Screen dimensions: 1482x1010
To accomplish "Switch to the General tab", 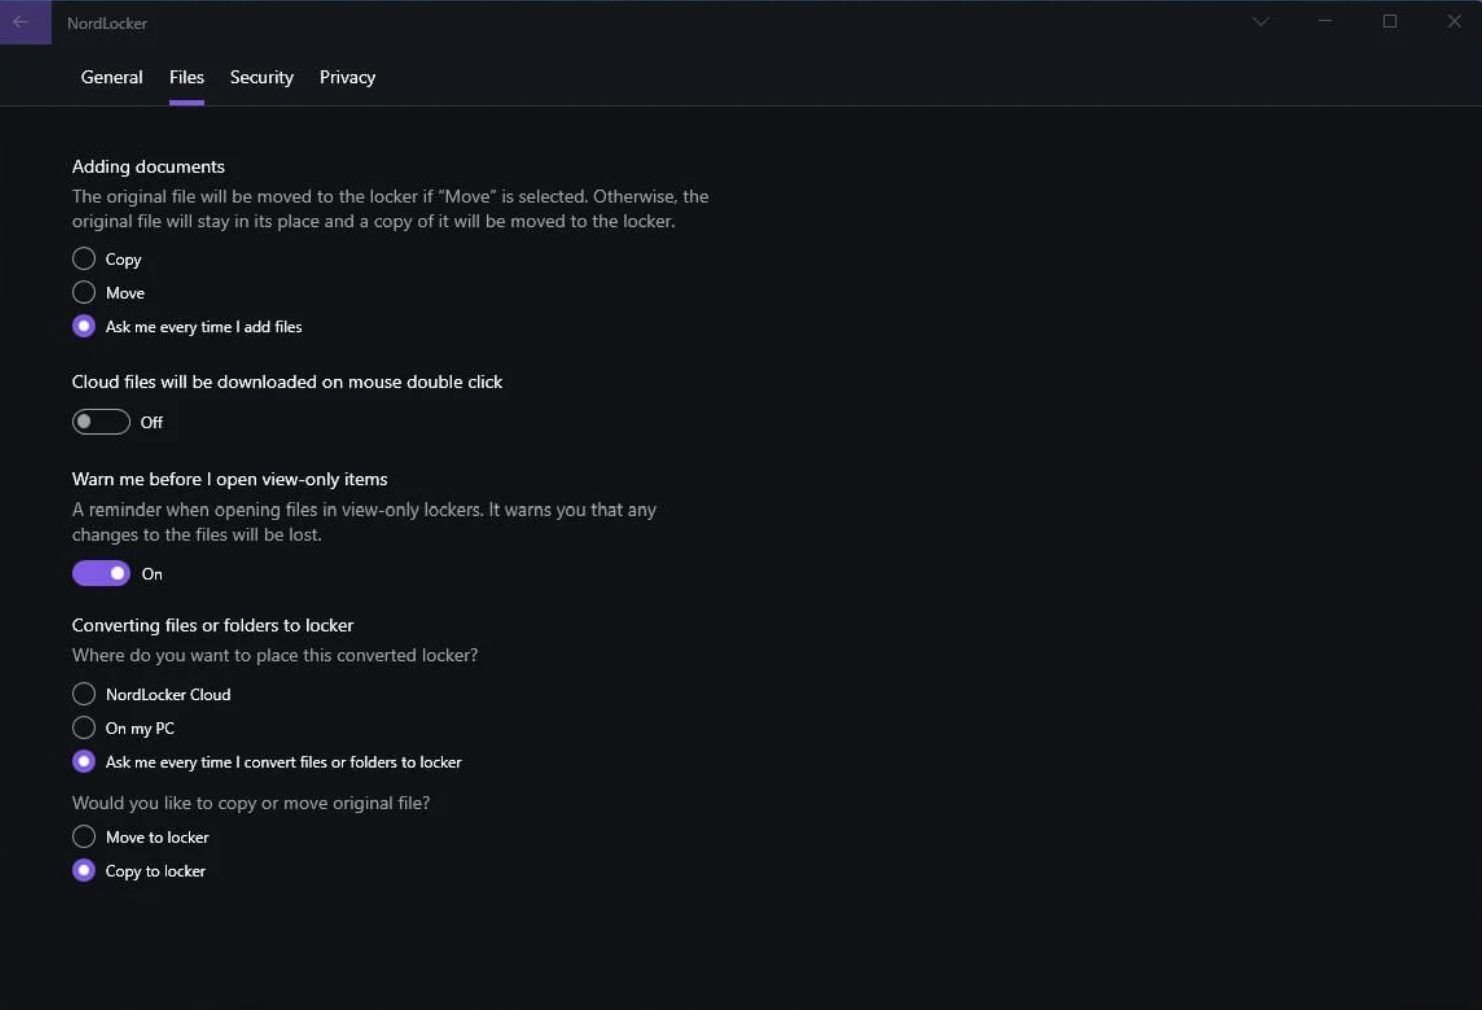I will click(x=112, y=77).
